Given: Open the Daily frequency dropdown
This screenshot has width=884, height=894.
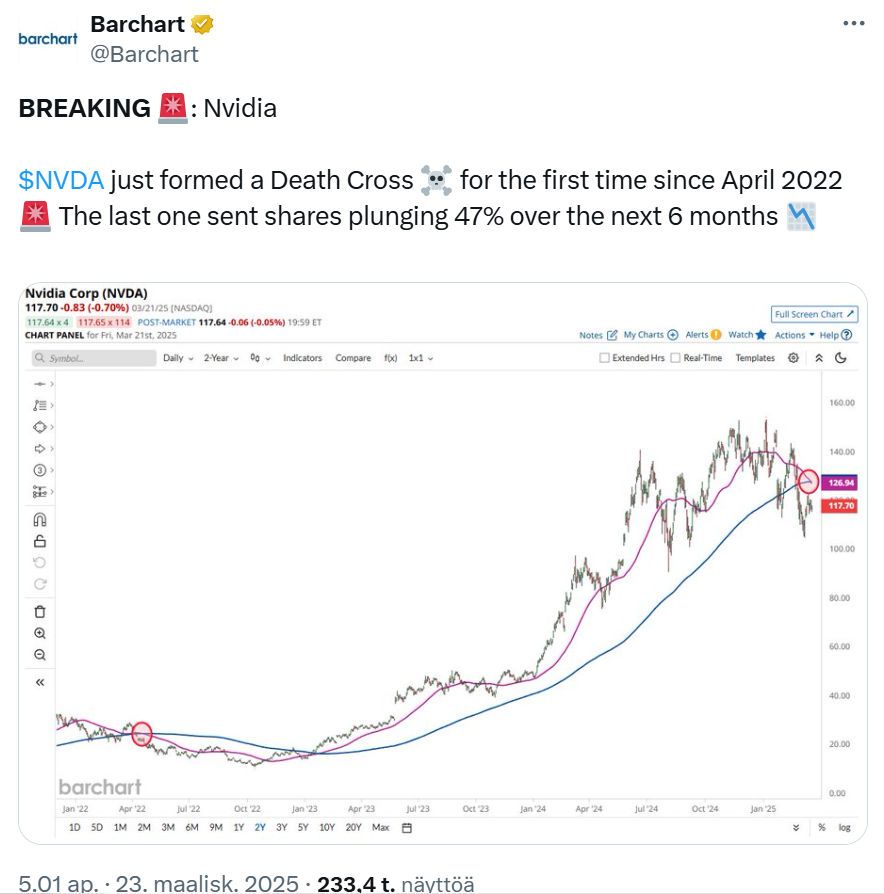Looking at the screenshot, I should click(x=178, y=358).
